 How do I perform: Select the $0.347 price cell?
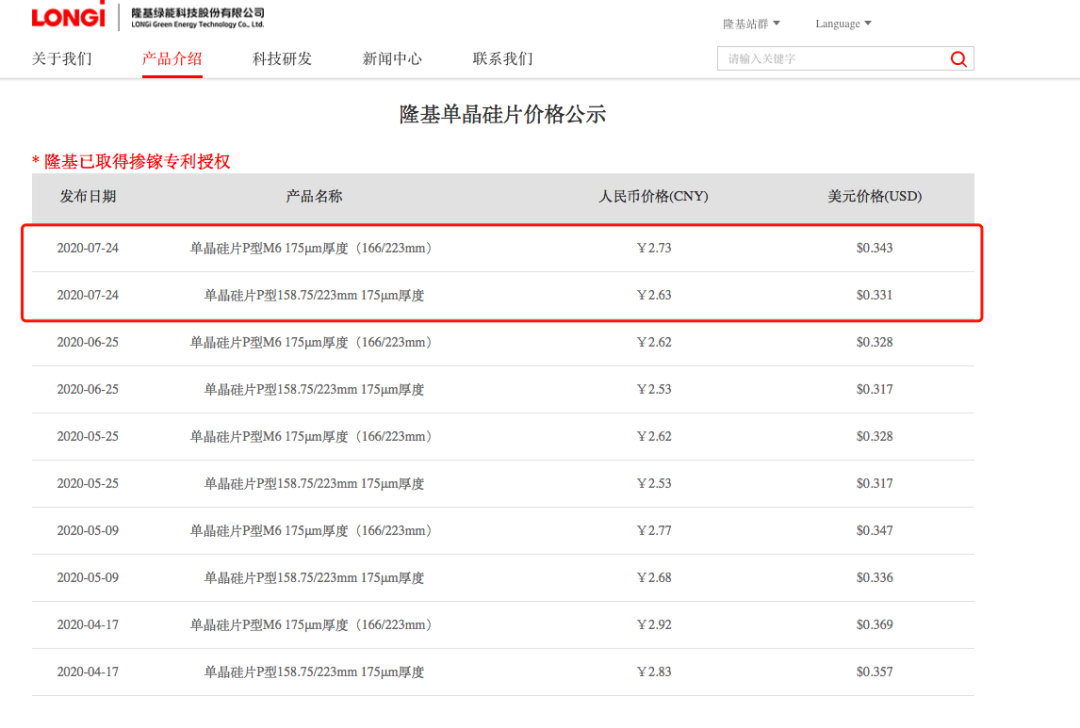coord(875,530)
